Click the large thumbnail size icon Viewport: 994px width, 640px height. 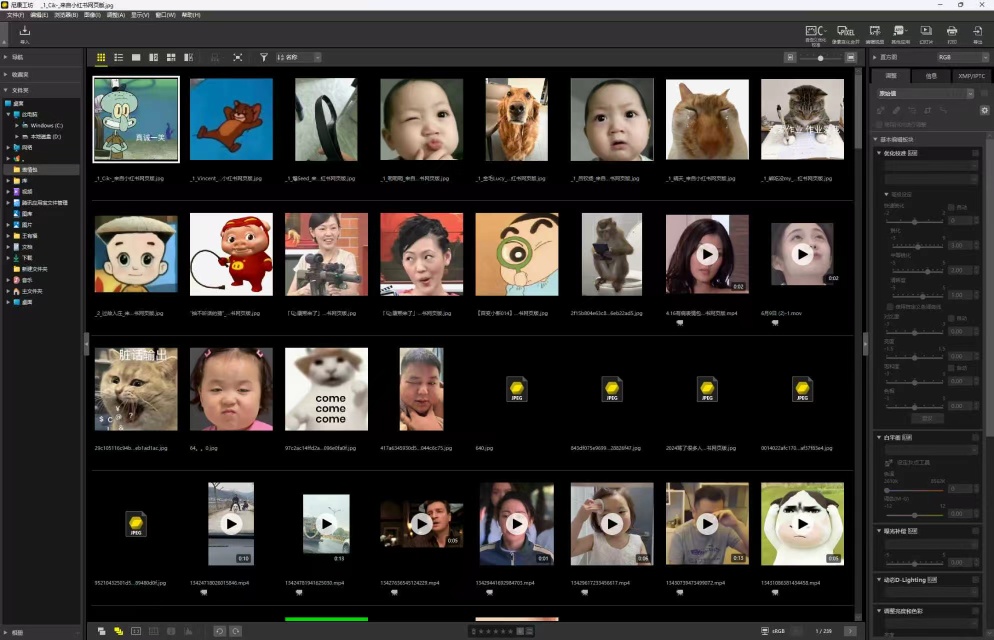coord(851,58)
